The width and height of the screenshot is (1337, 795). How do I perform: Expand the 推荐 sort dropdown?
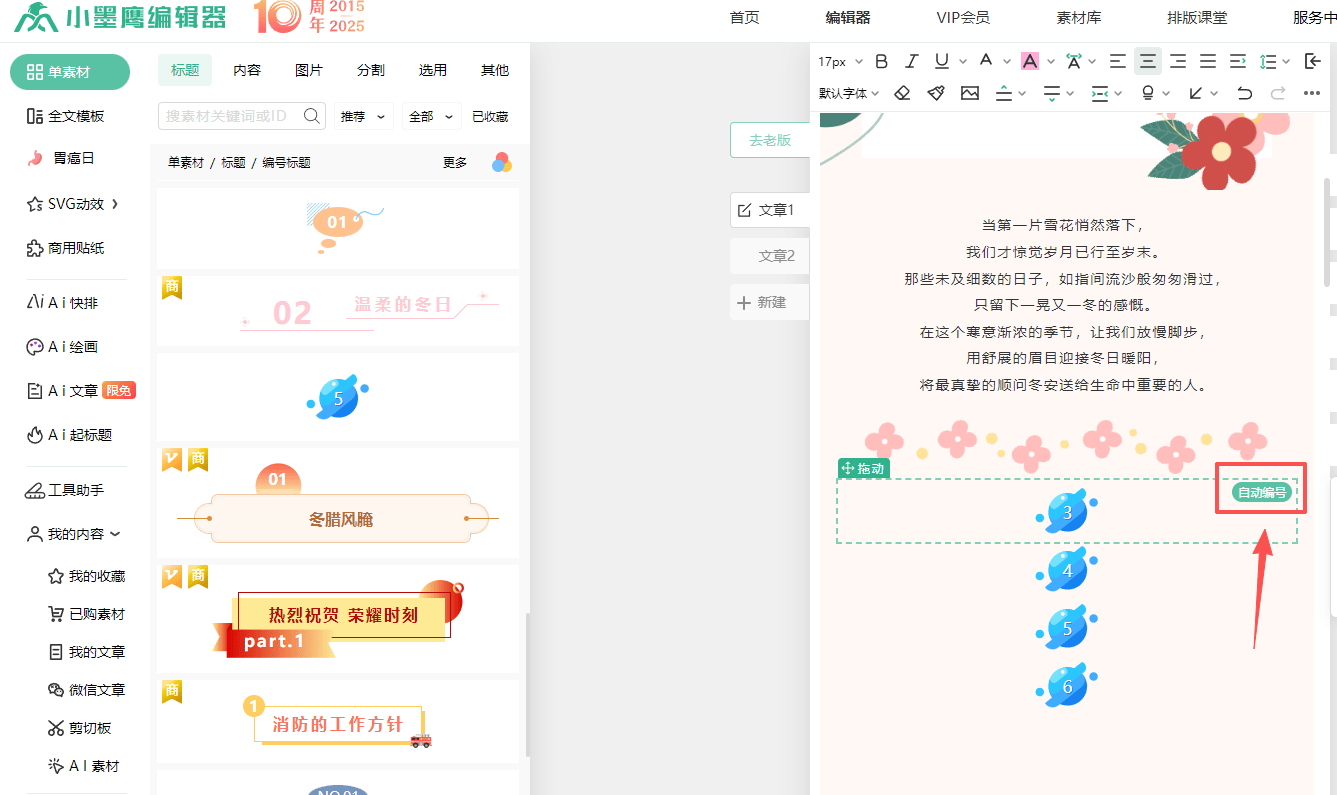click(x=364, y=116)
